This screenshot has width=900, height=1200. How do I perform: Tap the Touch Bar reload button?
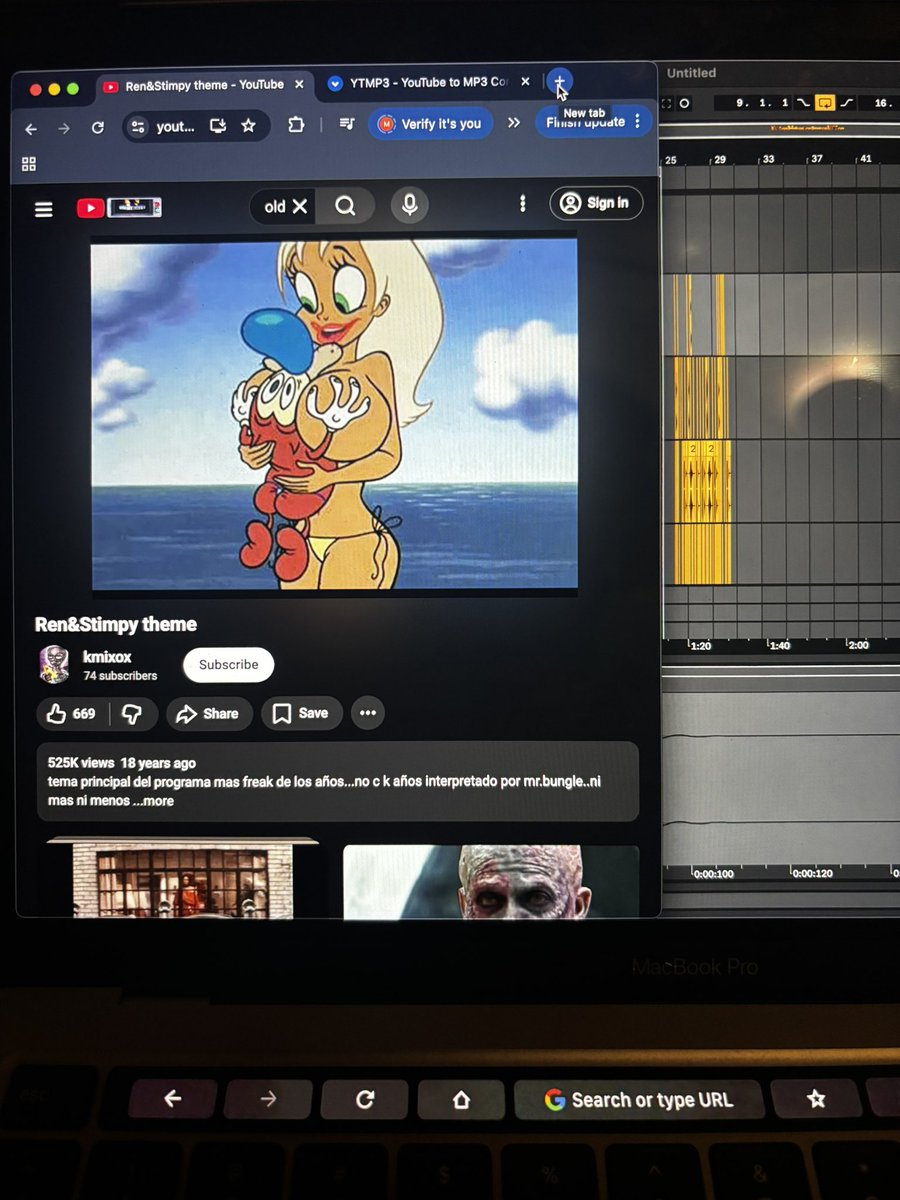pyautogui.click(x=365, y=1099)
